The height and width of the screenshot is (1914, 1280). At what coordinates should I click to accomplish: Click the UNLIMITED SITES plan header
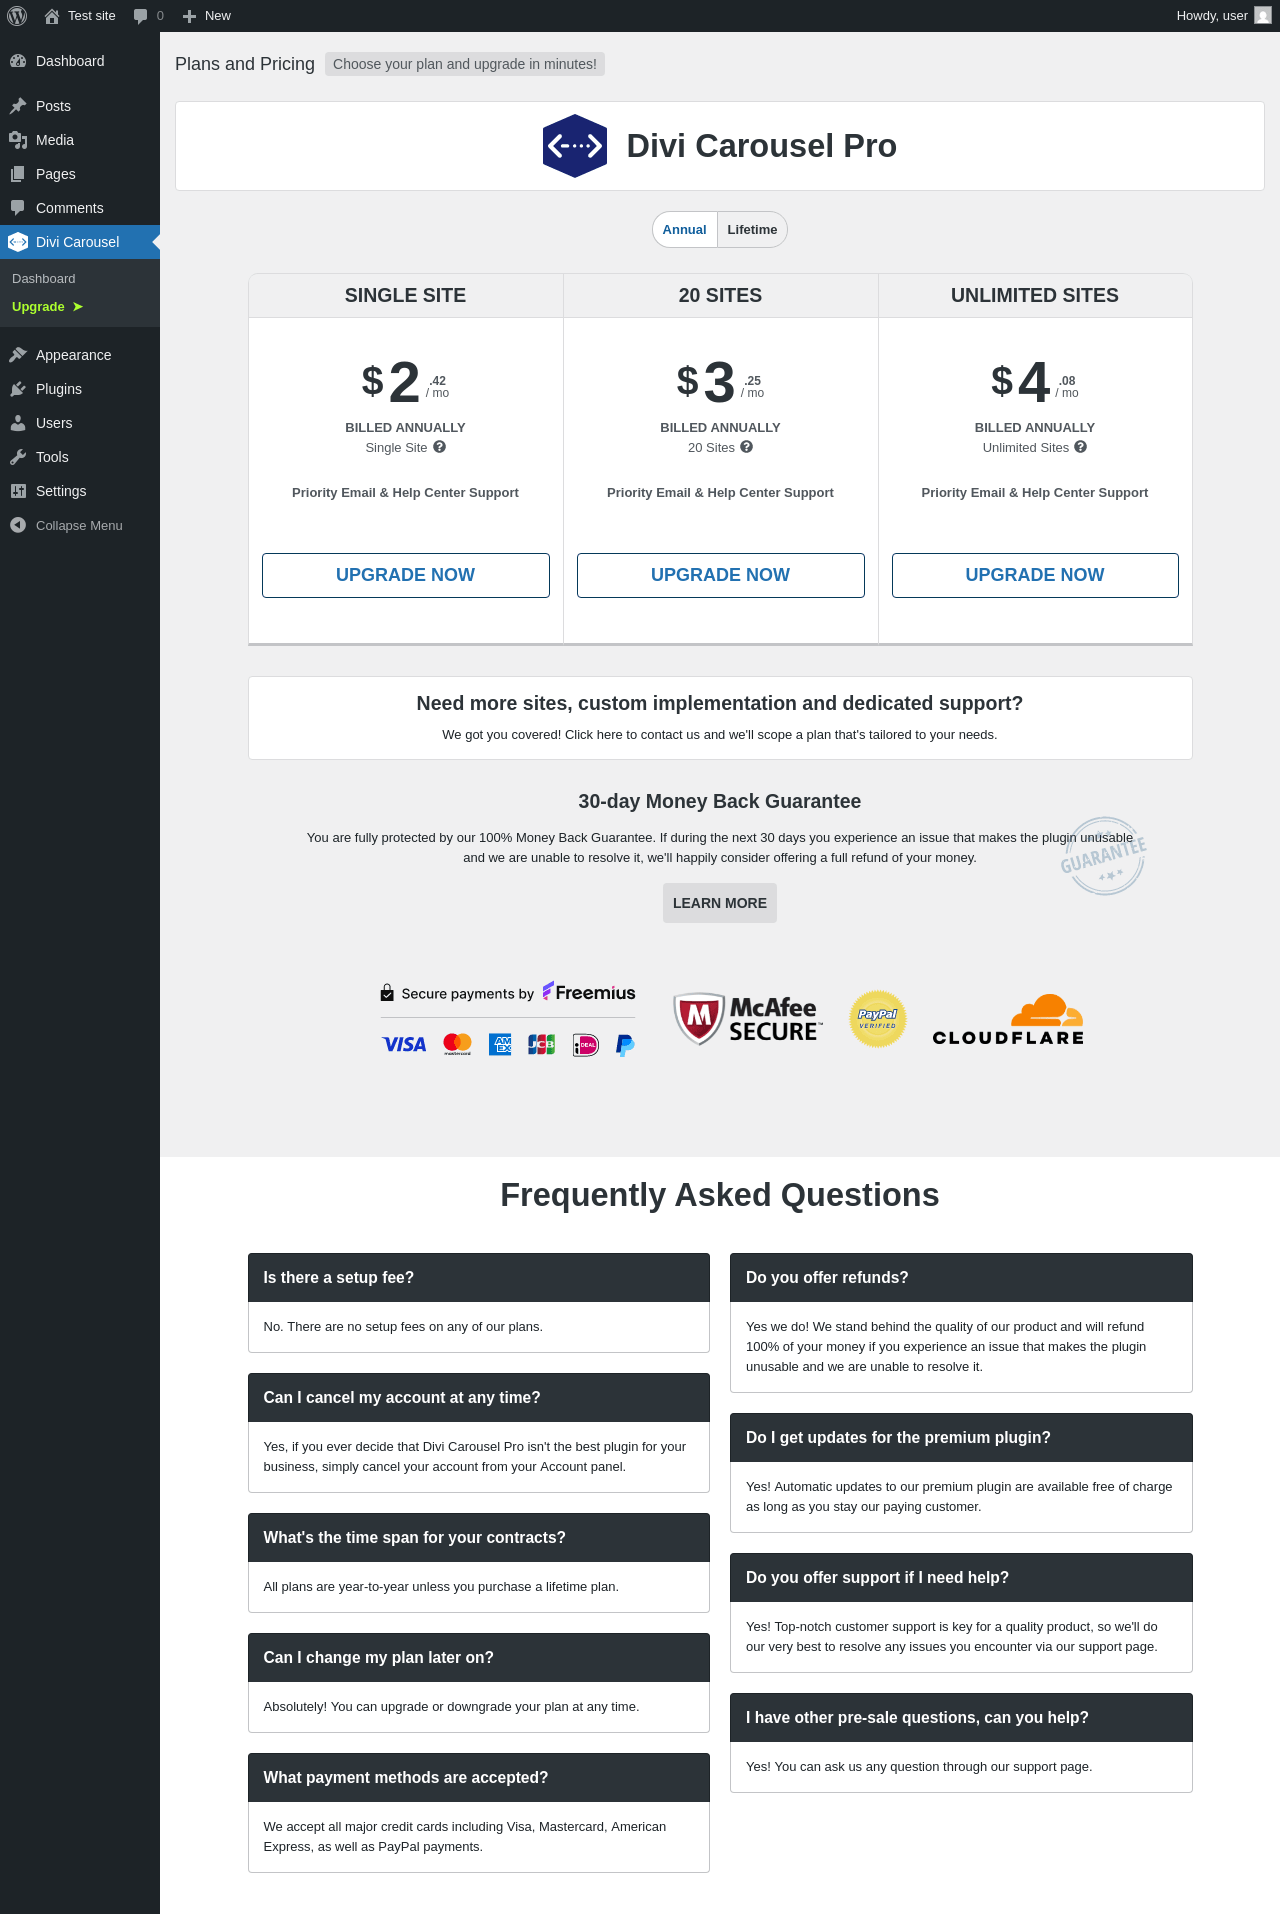tap(1035, 296)
